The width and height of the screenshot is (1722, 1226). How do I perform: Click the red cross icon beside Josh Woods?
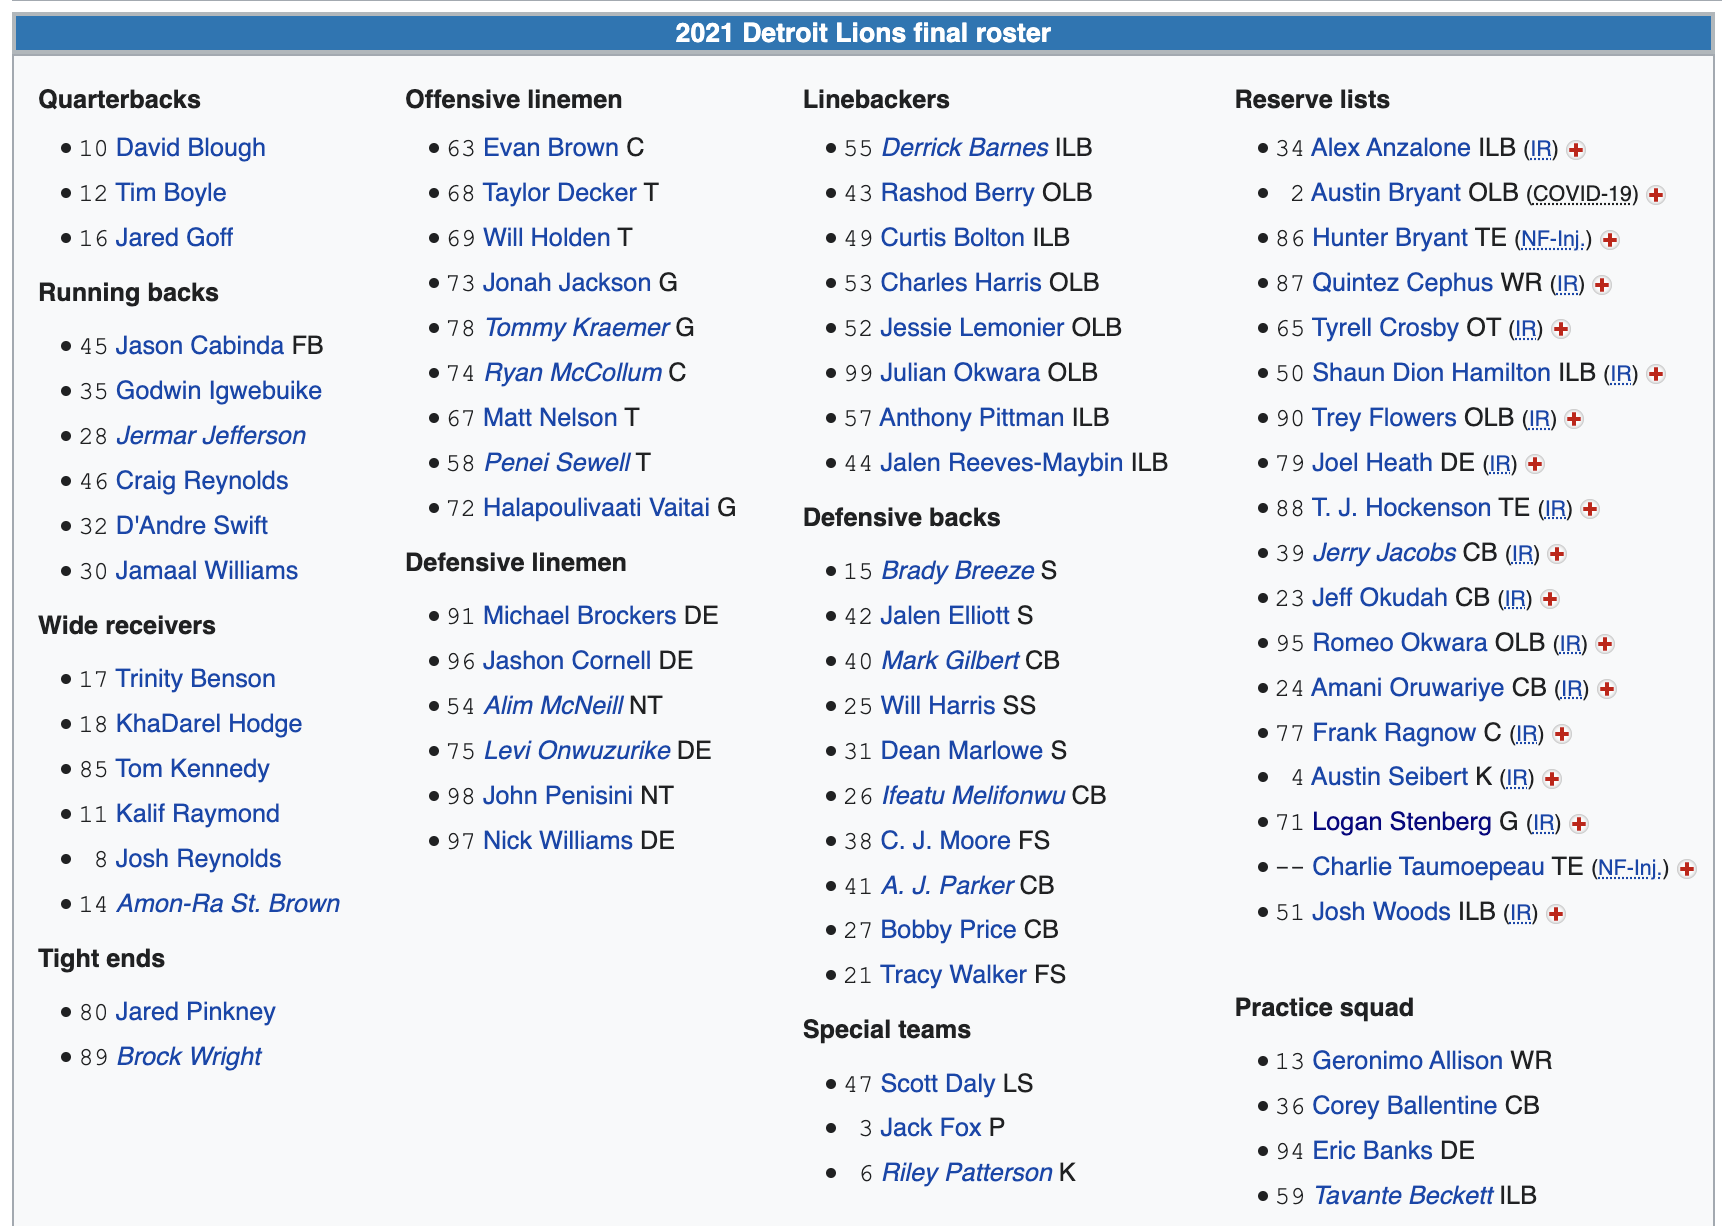tap(1556, 913)
